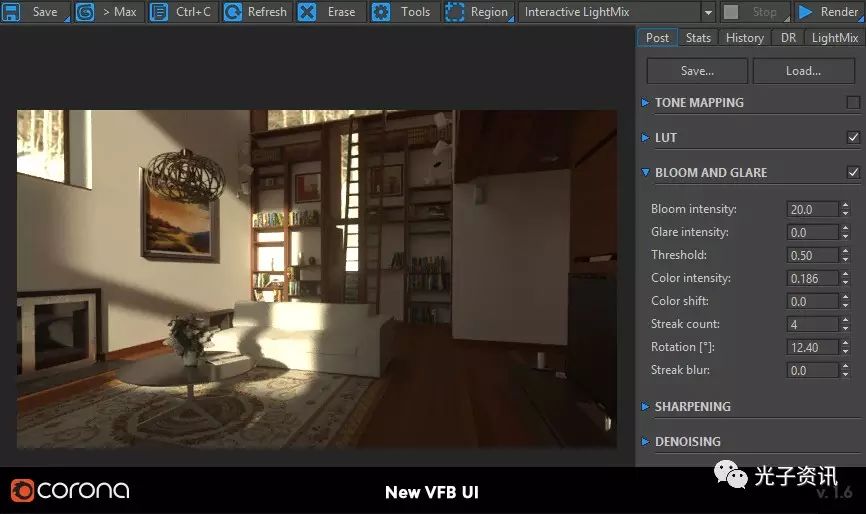Increase Bloom intensity with up spinner
The height and width of the screenshot is (514, 866).
tap(845, 205)
